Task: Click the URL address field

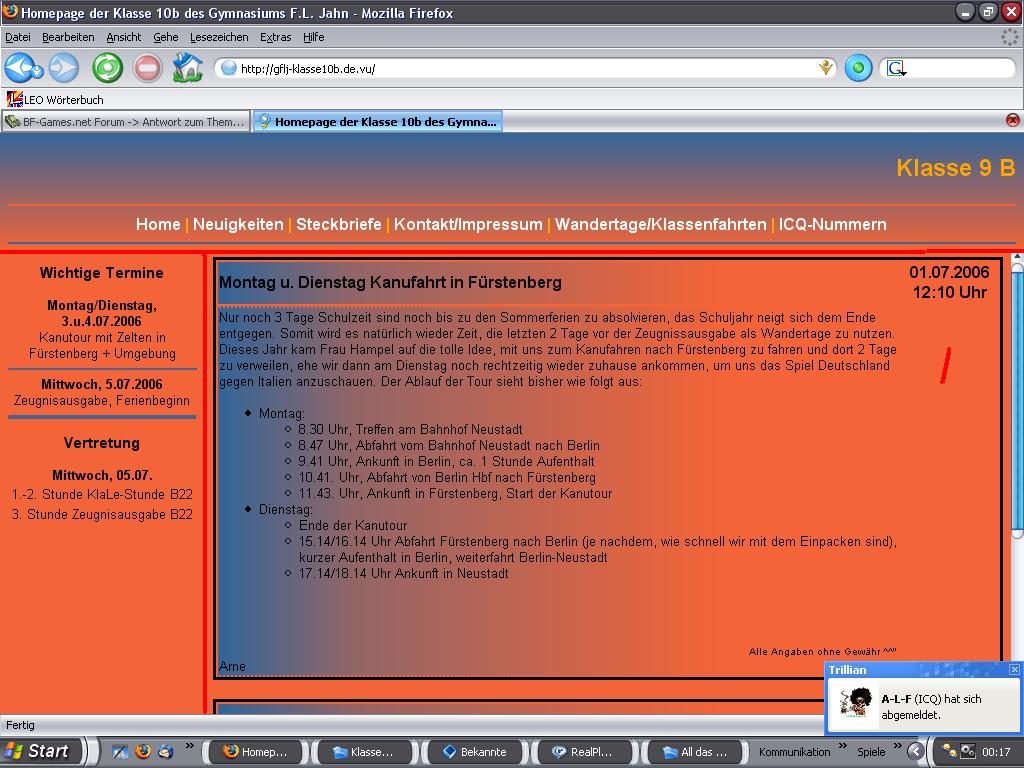Action: tap(520, 69)
